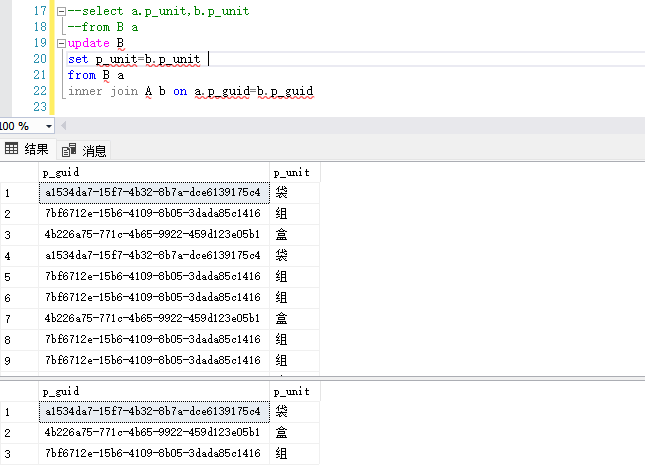
Task: Select row 4 guid cell in upper grid
Action: 154,255
